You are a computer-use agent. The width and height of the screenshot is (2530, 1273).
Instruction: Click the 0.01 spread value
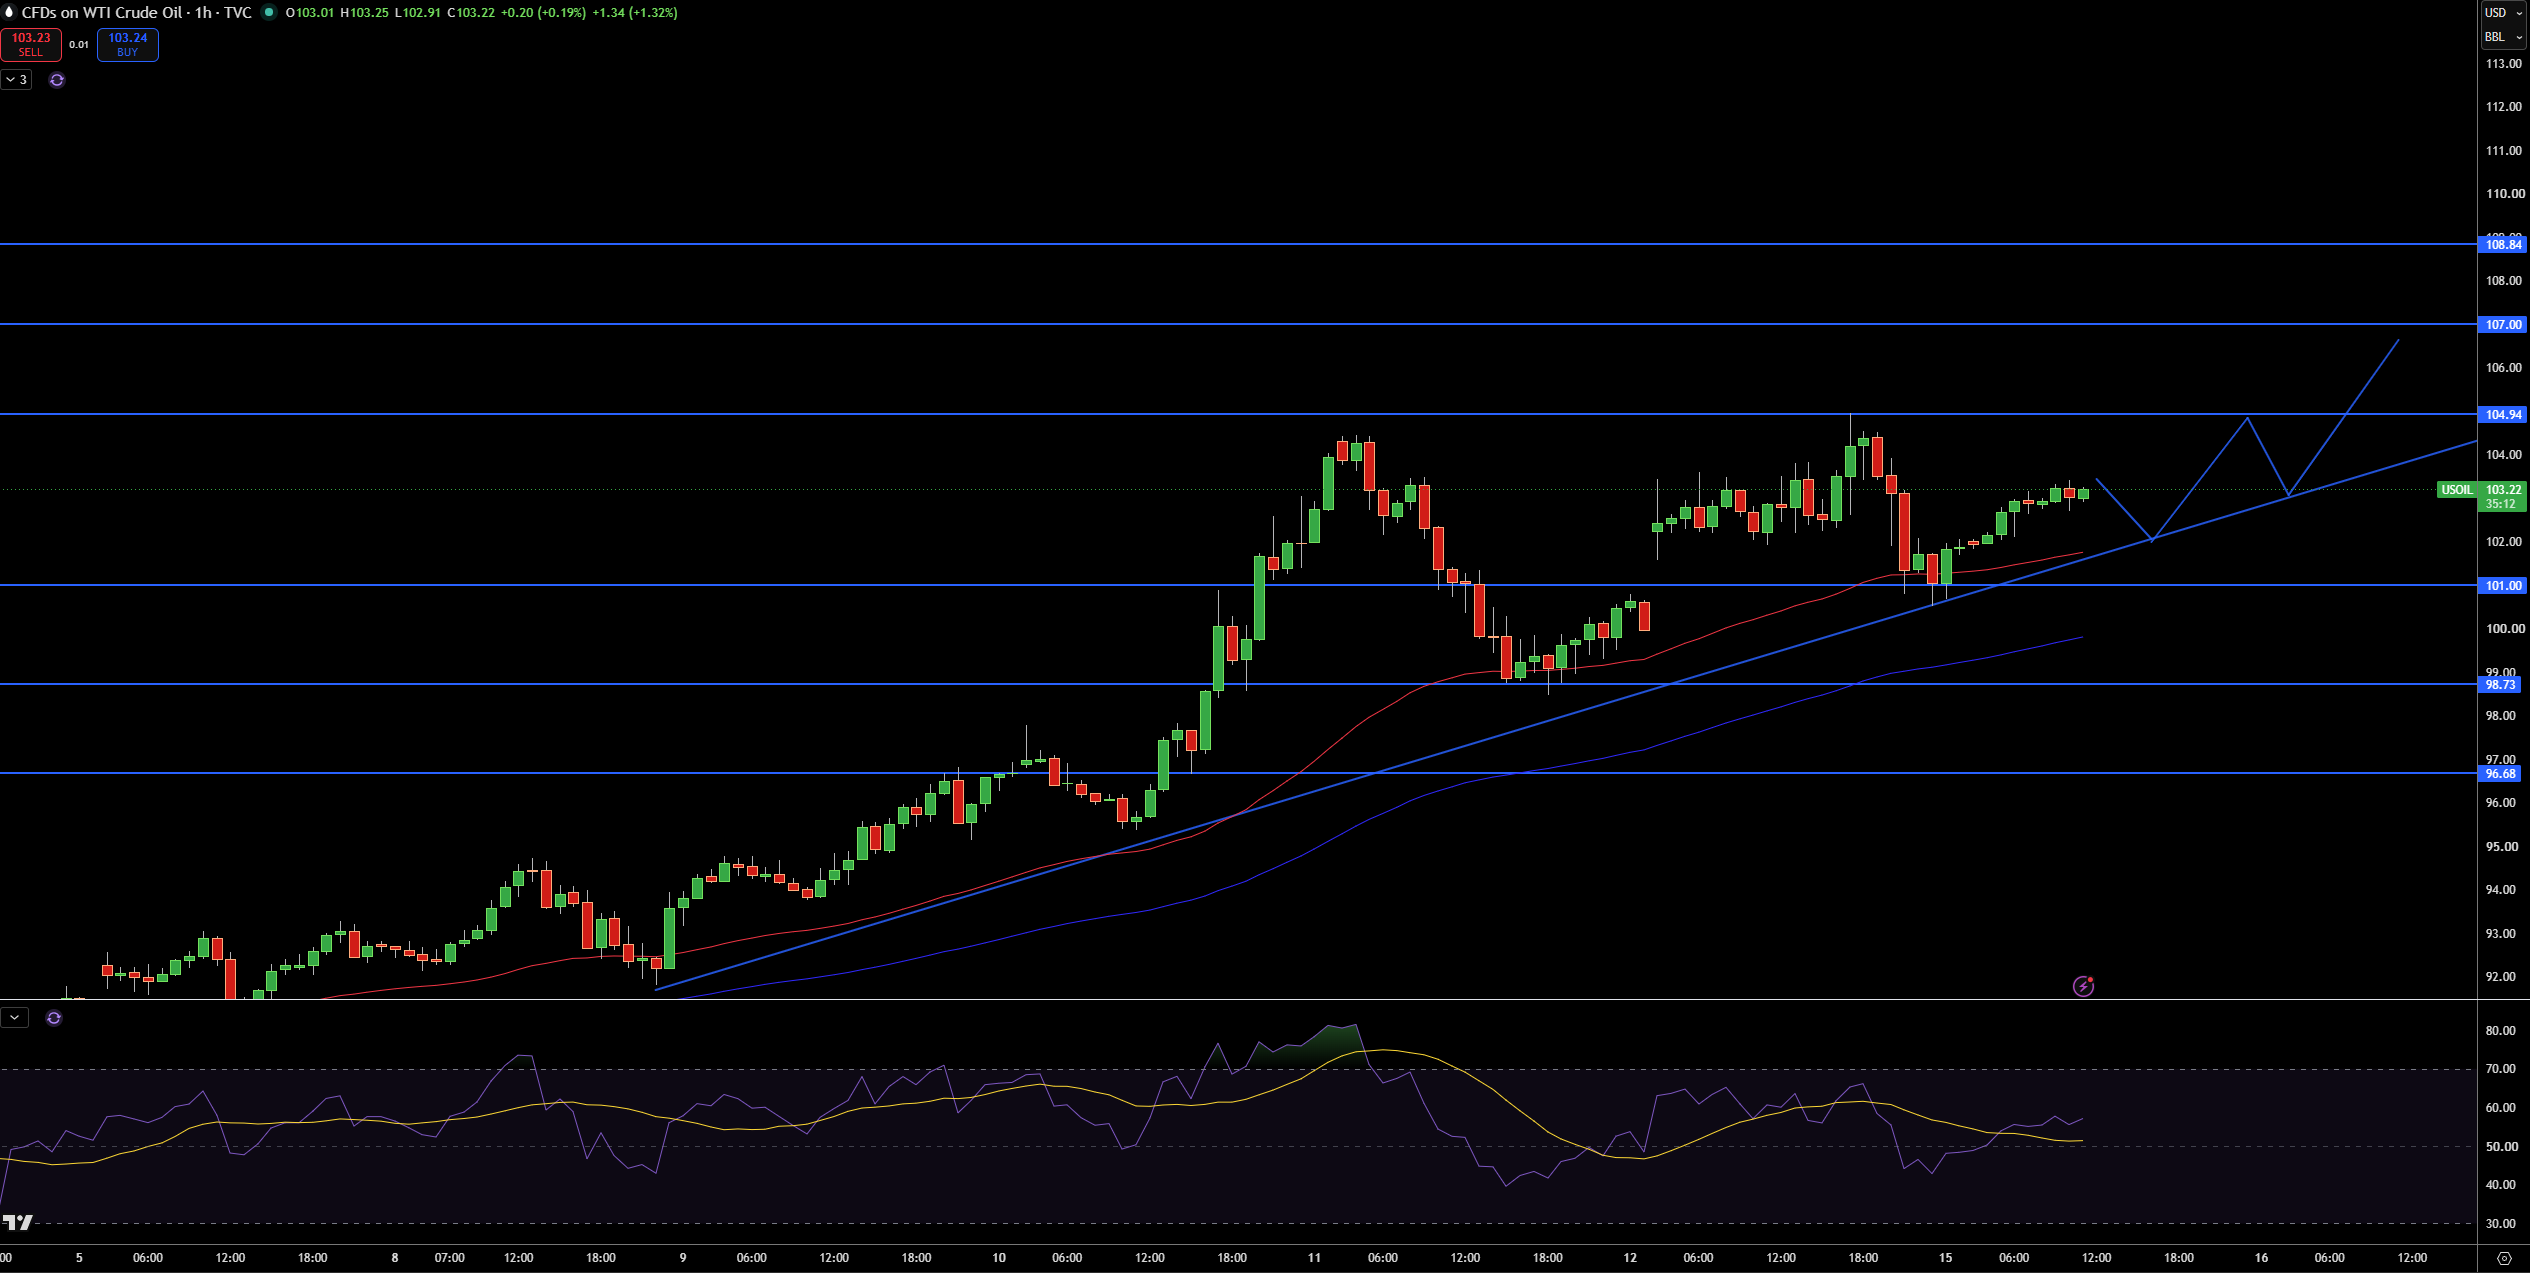[79, 45]
